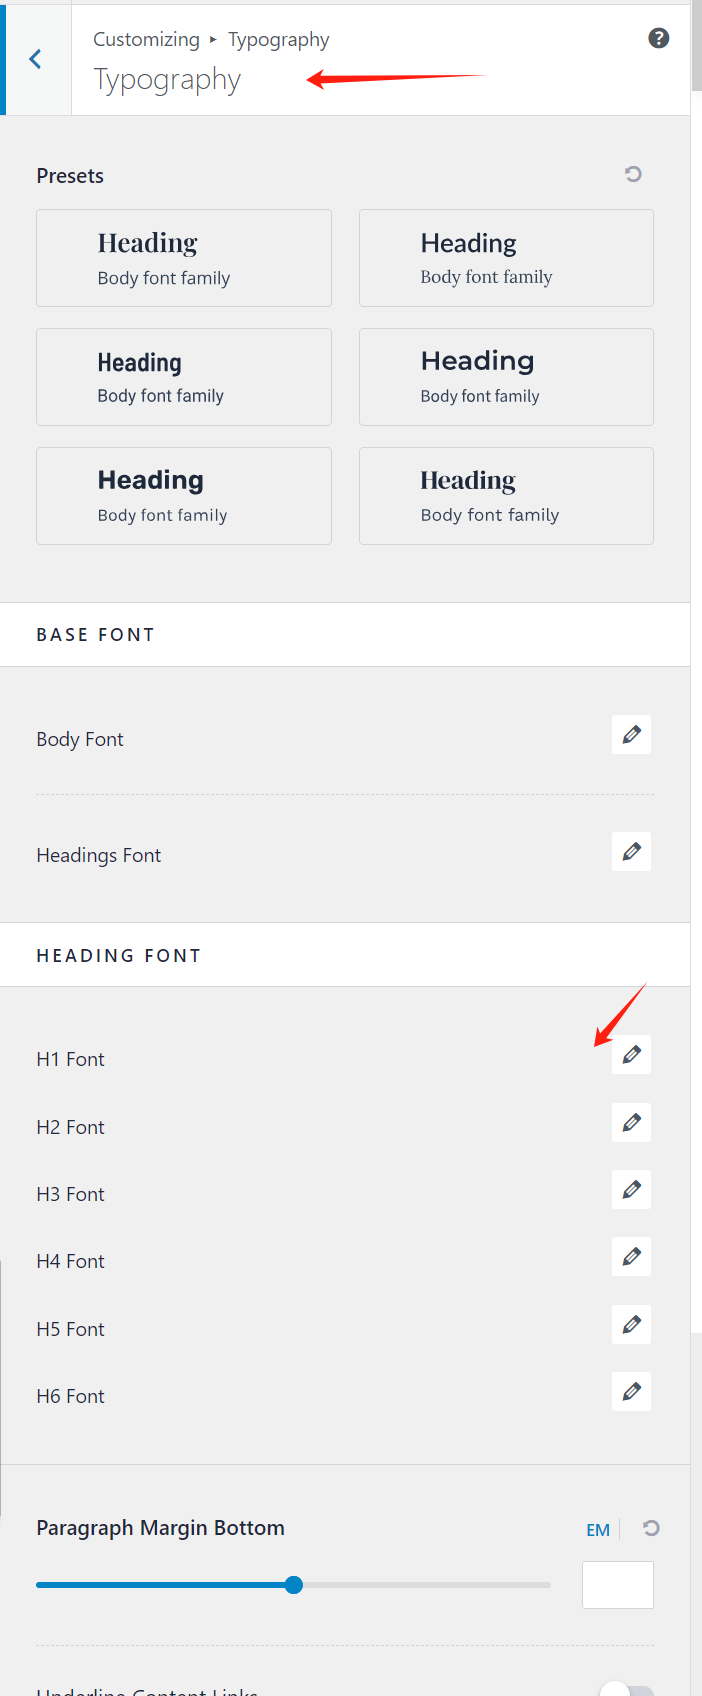The image size is (702, 1696).
Task: Open the H5 Font edit pencil
Action: [631, 1325]
